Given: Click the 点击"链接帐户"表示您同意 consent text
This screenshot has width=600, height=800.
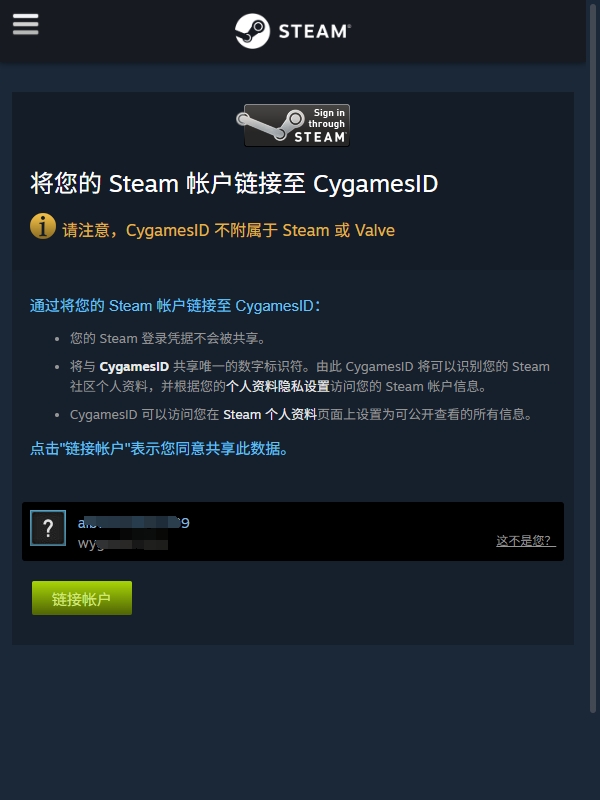Looking at the screenshot, I should tap(159, 448).
